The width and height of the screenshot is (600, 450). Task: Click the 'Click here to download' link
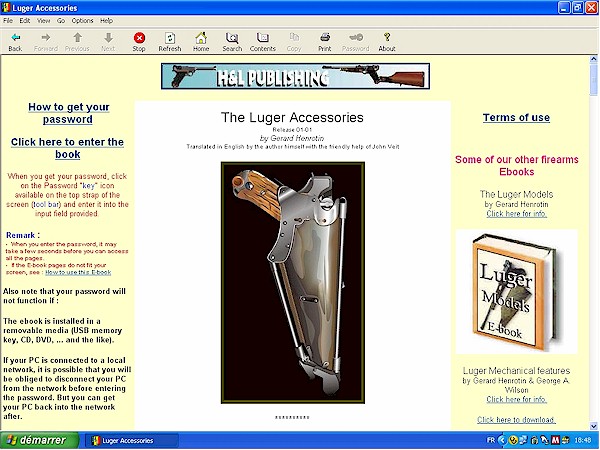pyautogui.click(x=516, y=419)
